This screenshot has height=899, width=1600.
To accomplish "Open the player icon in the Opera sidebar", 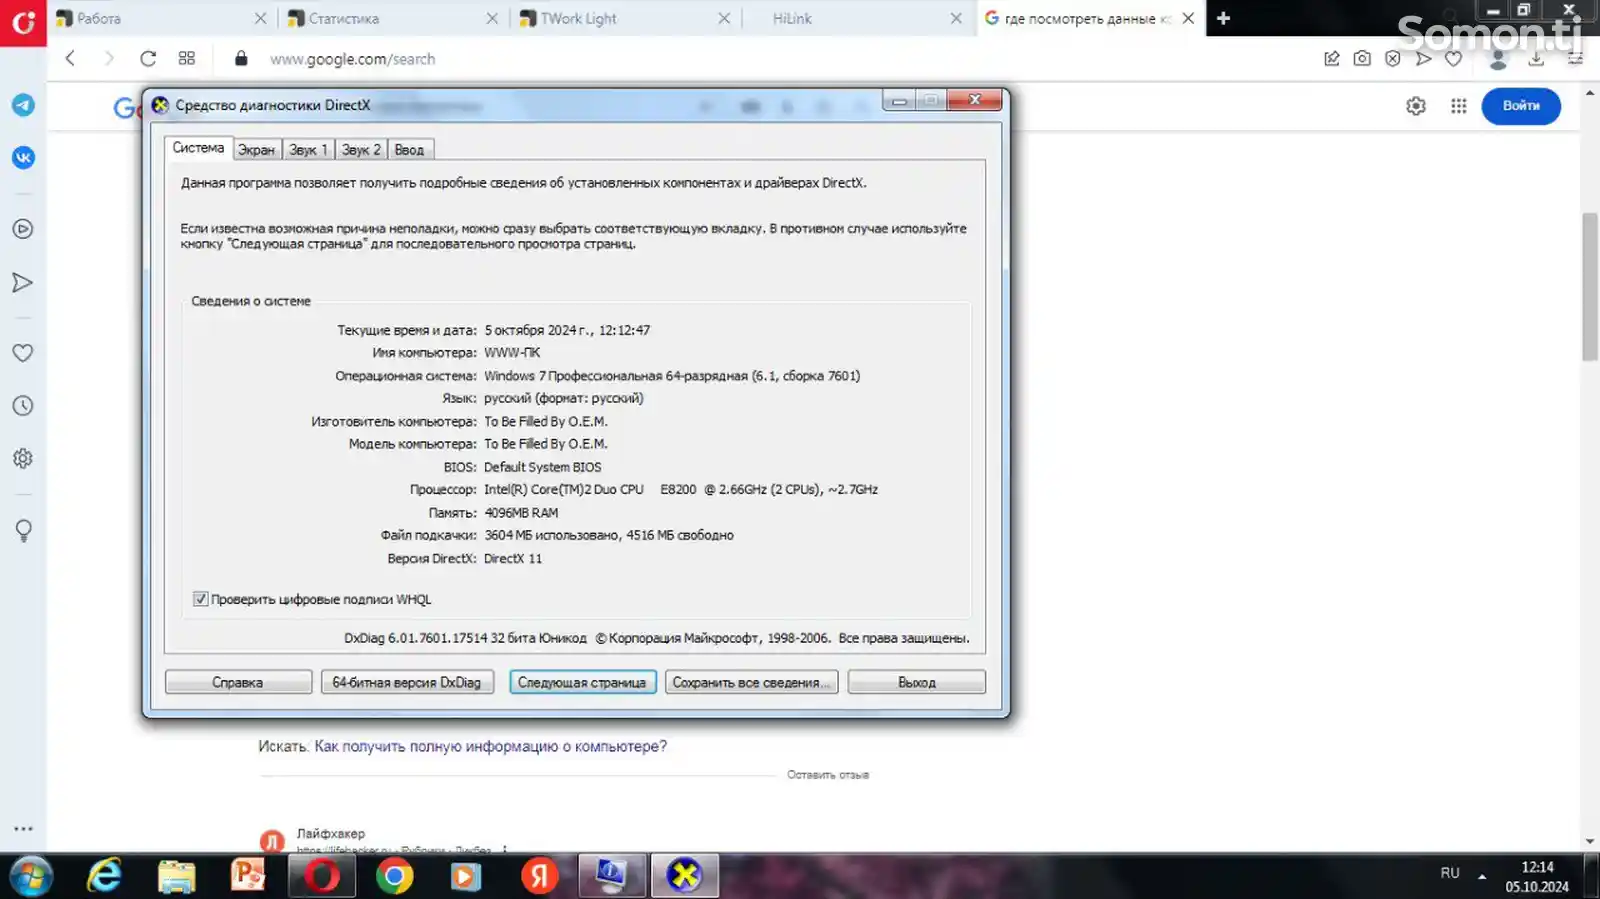I will point(23,229).
